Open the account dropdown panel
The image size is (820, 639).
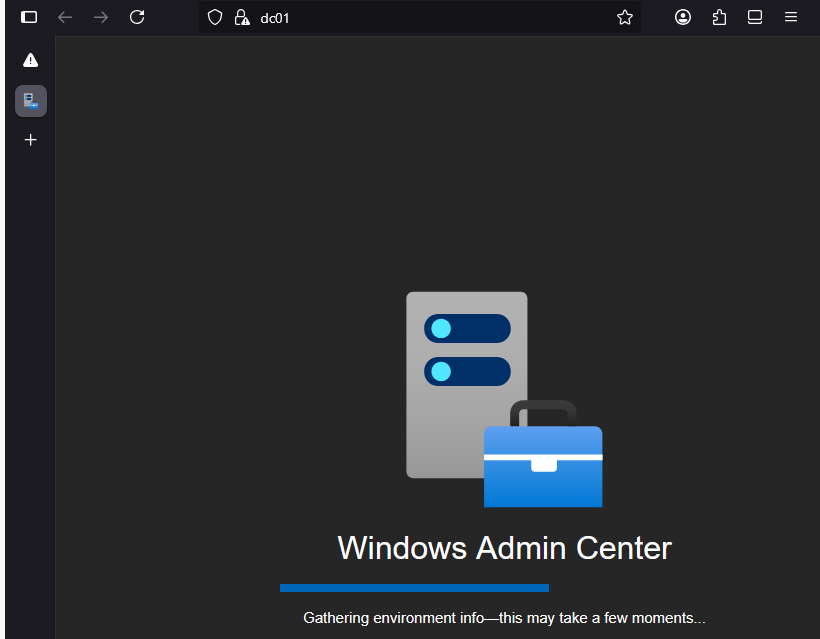[x=683, y=17]
